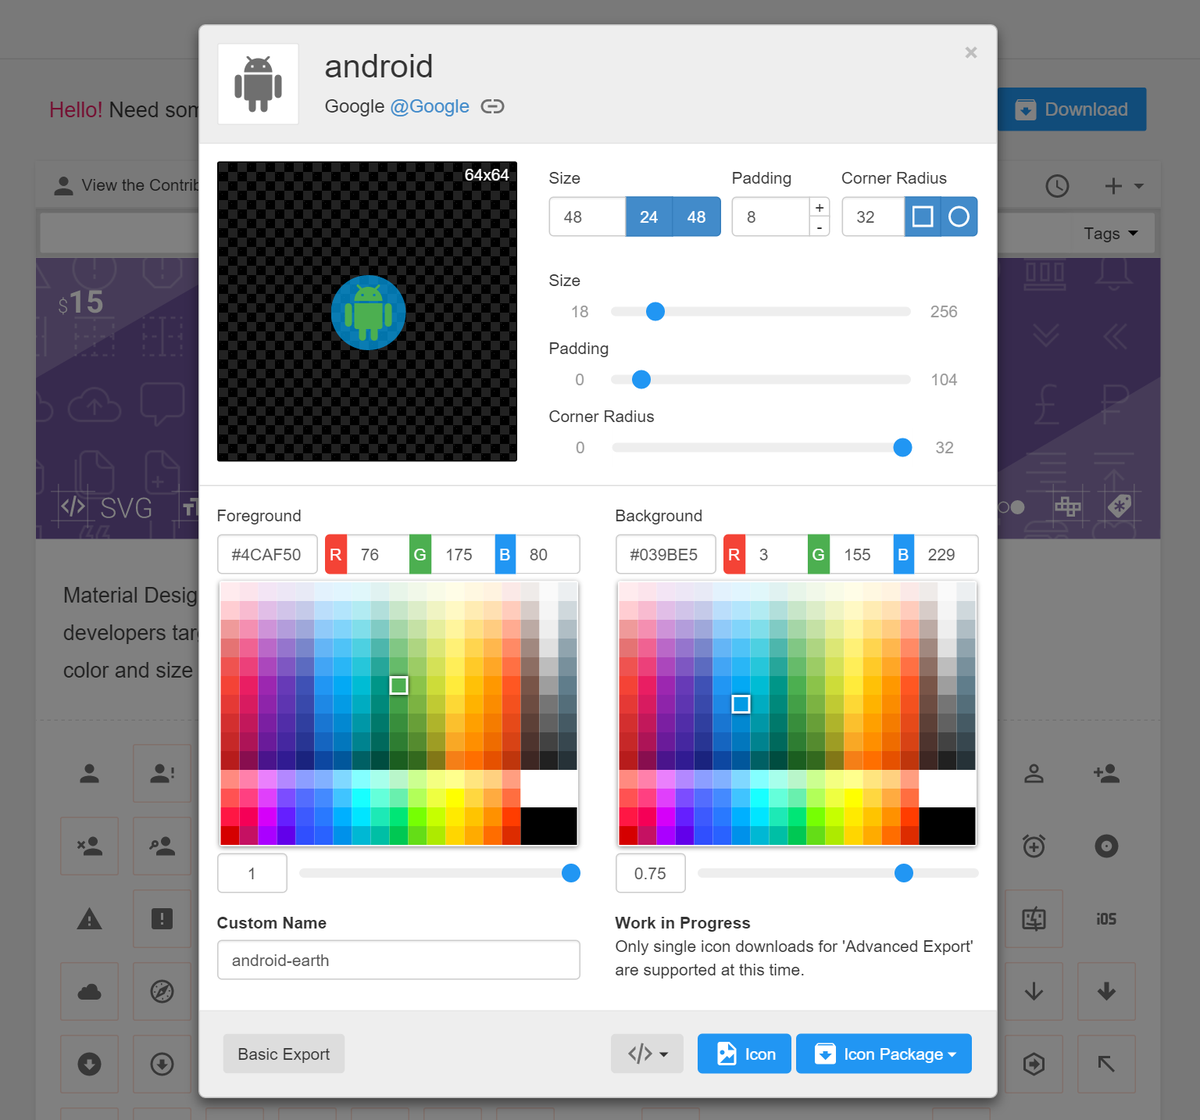Click the Foreground opacity slider handle
1200x1120 pixels.
click(571, 874)
